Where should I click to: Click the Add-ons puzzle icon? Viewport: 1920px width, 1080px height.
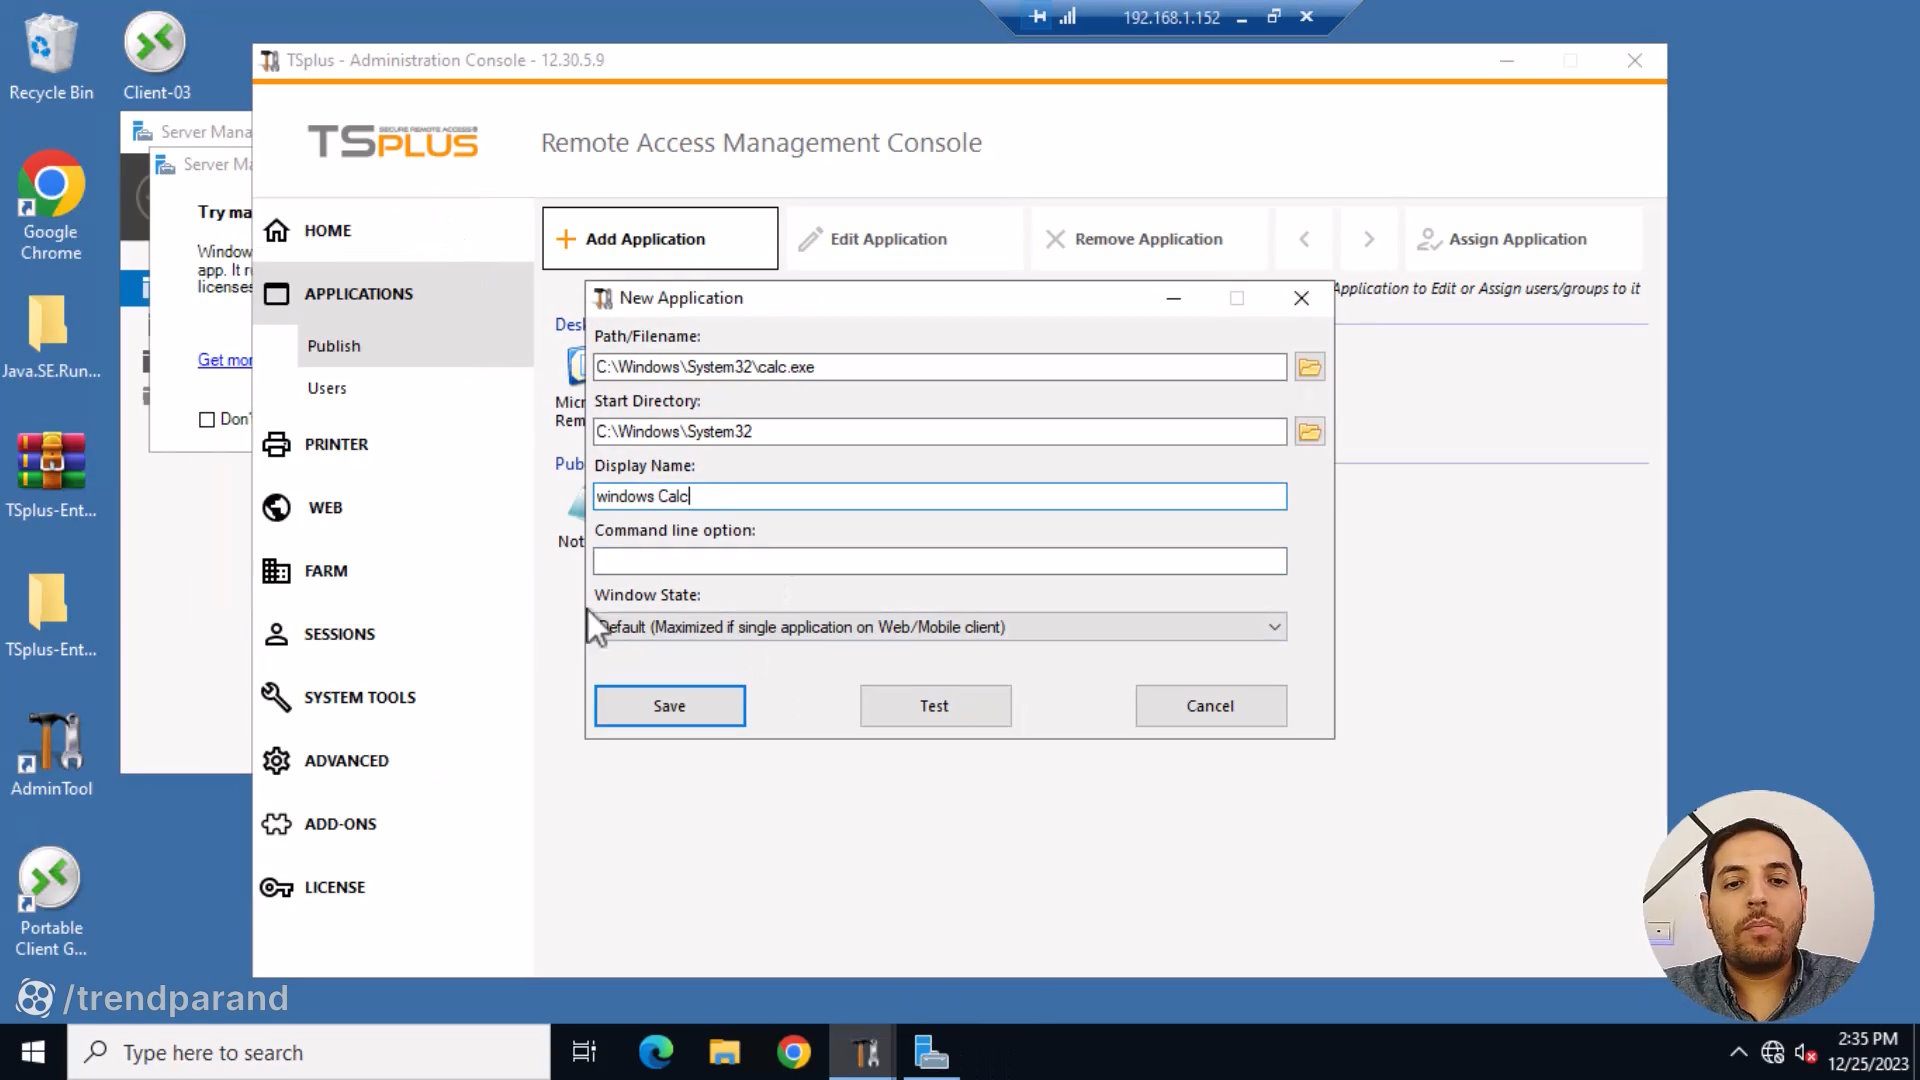276,824
